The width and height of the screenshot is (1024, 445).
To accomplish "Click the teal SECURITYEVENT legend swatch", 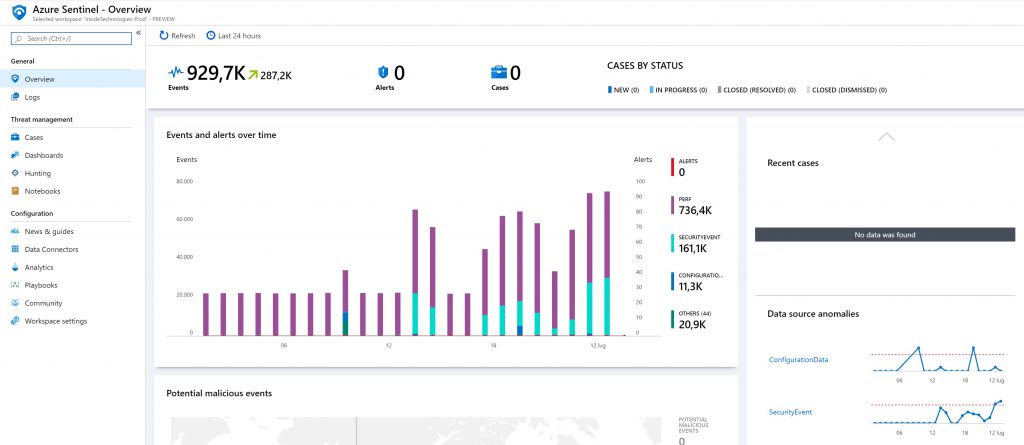I will (x=673, y=243).
